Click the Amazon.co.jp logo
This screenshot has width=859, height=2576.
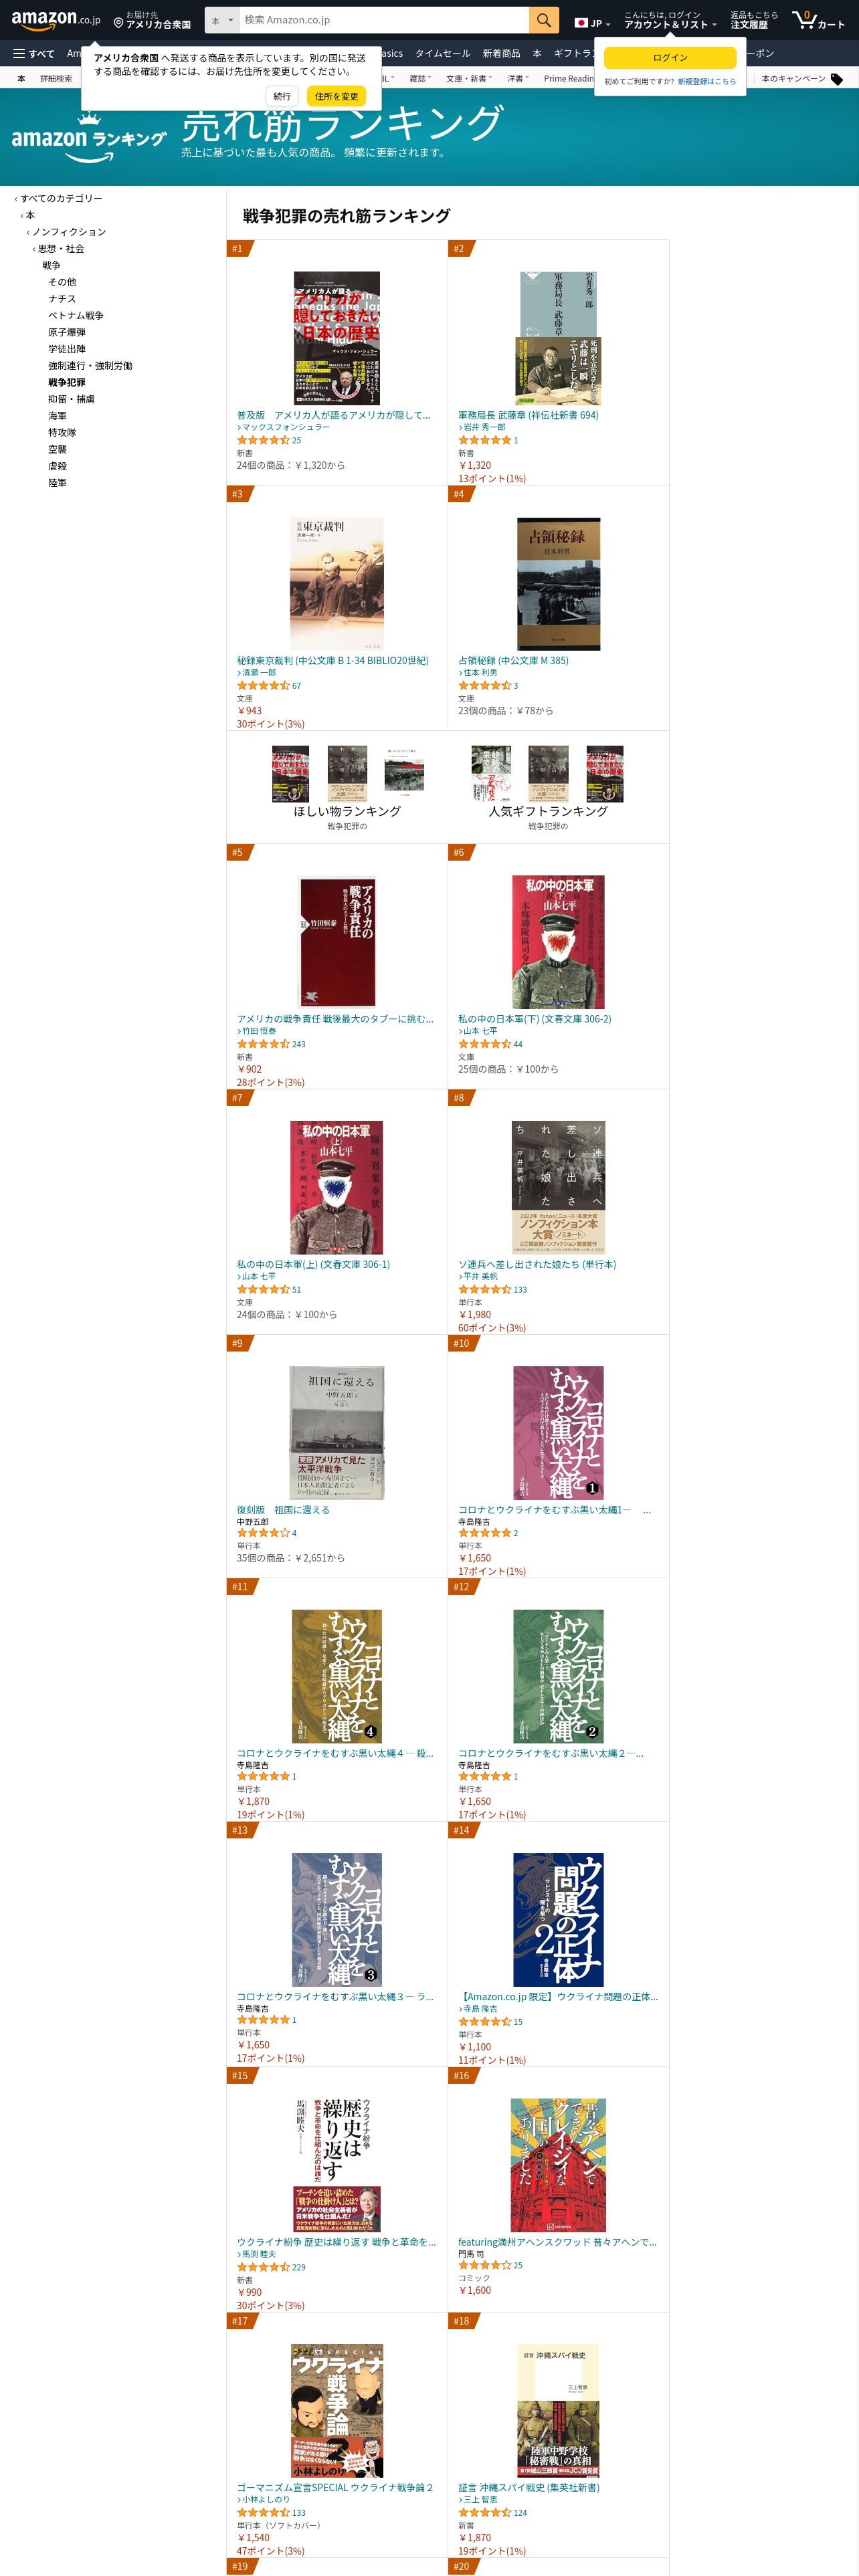pos(56,20)
